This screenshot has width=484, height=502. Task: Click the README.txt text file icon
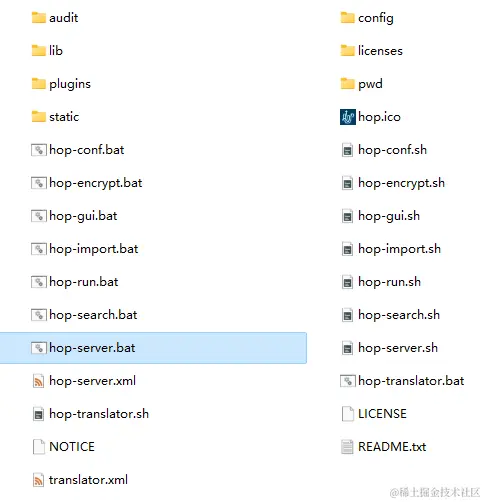click(x=347, y=447)
